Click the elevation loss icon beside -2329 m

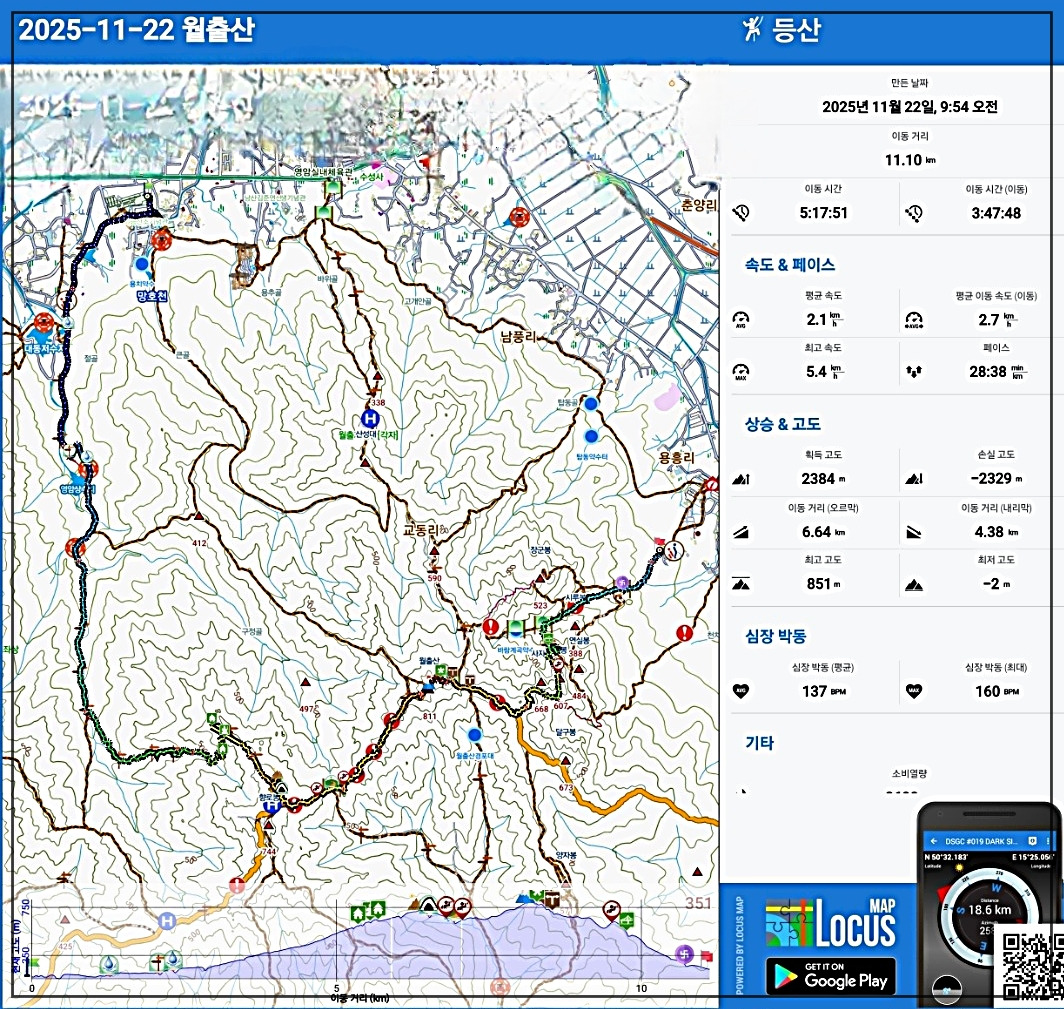coord(913,479)
